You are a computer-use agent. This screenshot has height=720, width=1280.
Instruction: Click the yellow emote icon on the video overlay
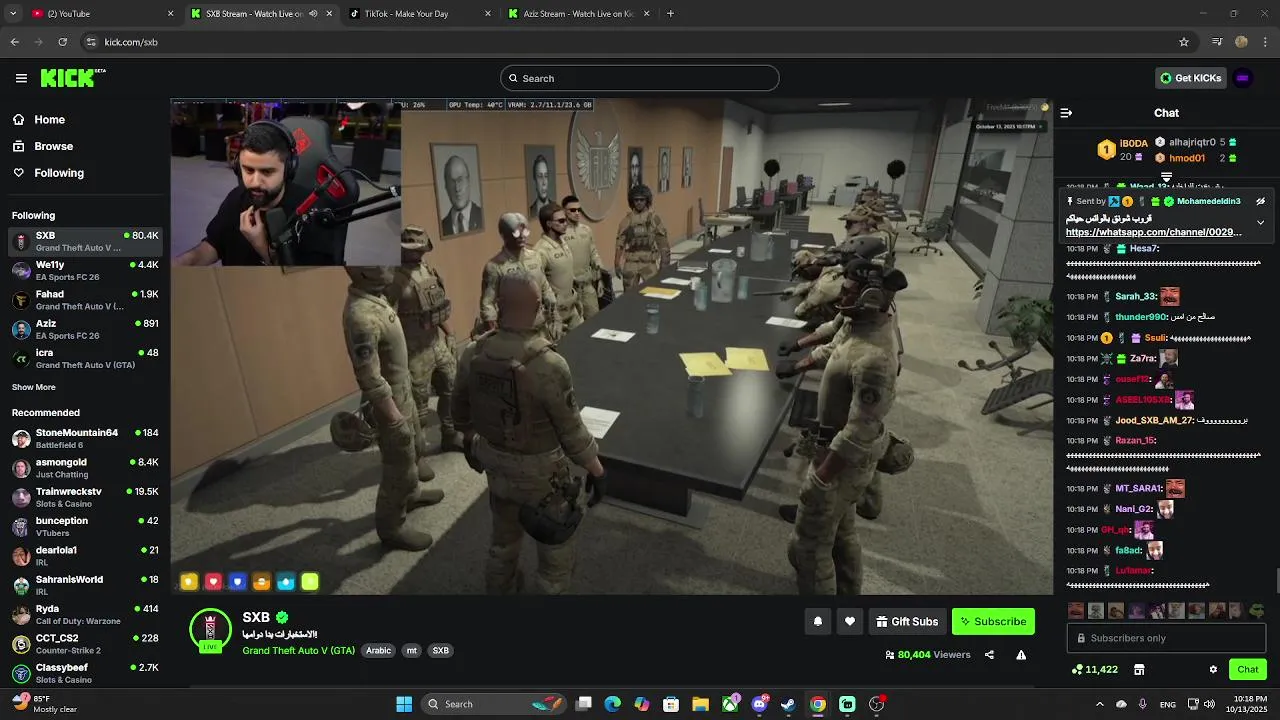(189, 581)
